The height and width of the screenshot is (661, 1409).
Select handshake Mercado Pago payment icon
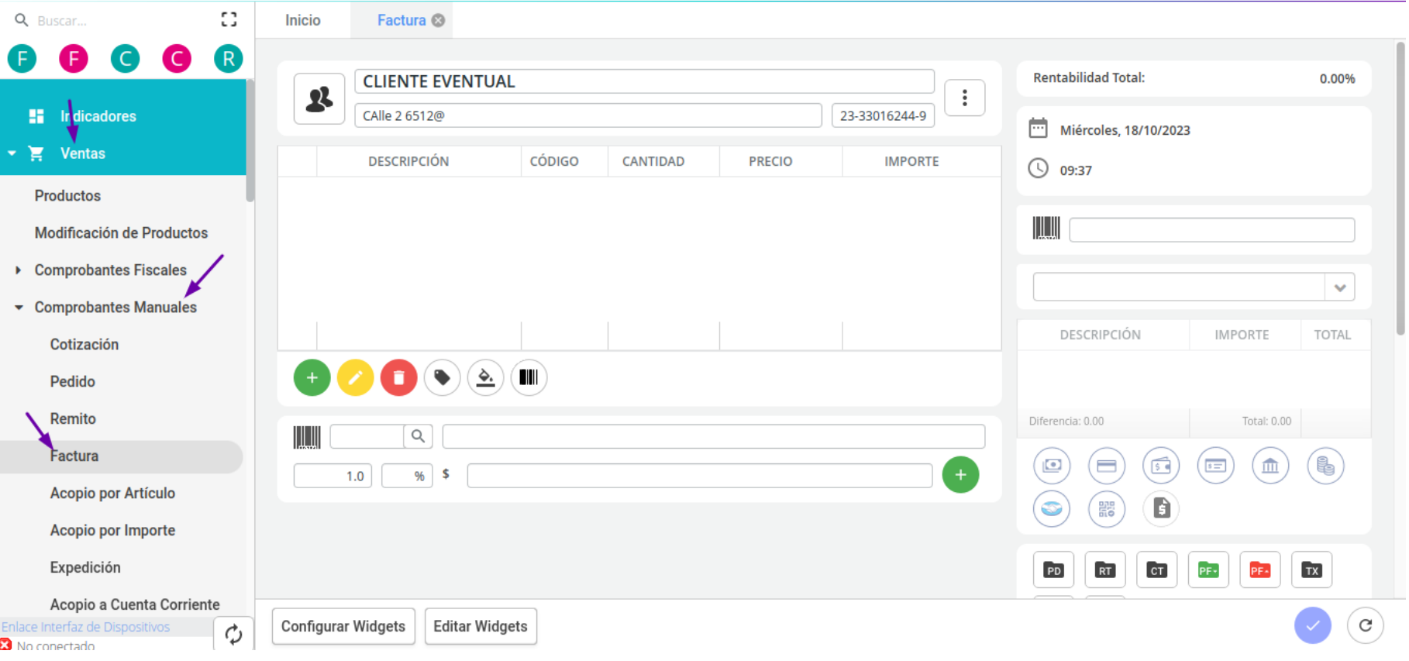pos(1051,509)
